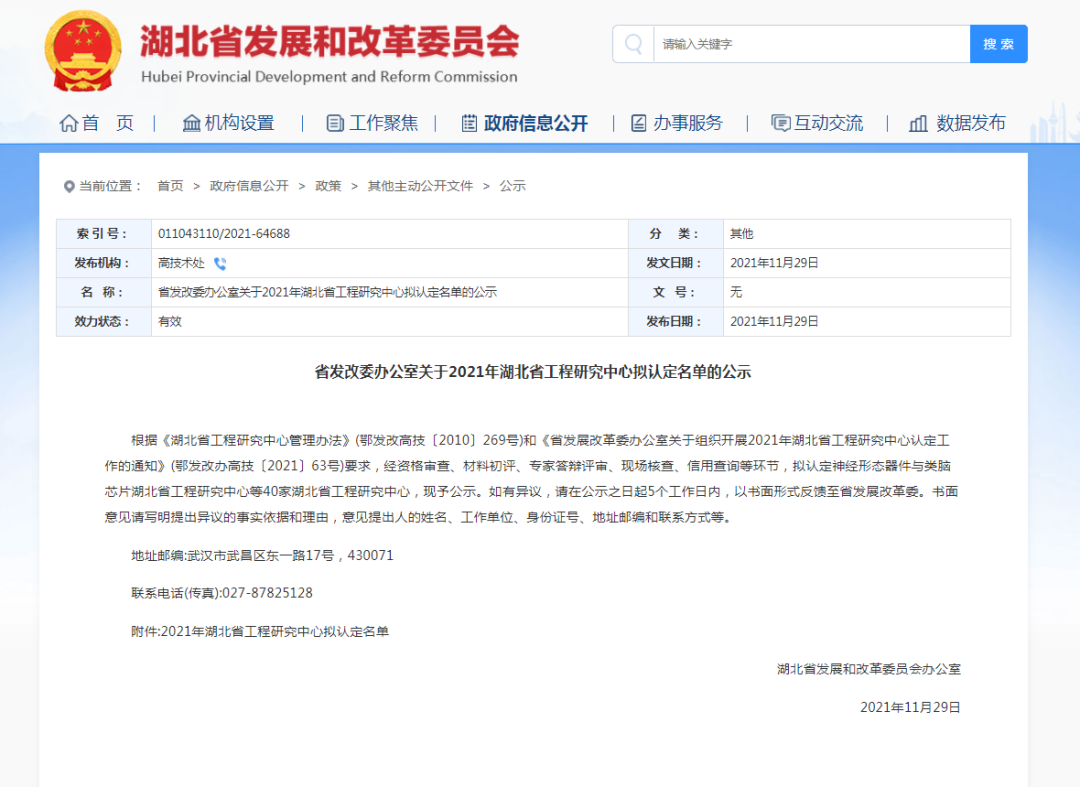The image size is (1080, 787).
Task: Click the chat icon beside 互动交流
Action: tap(780, 123)
